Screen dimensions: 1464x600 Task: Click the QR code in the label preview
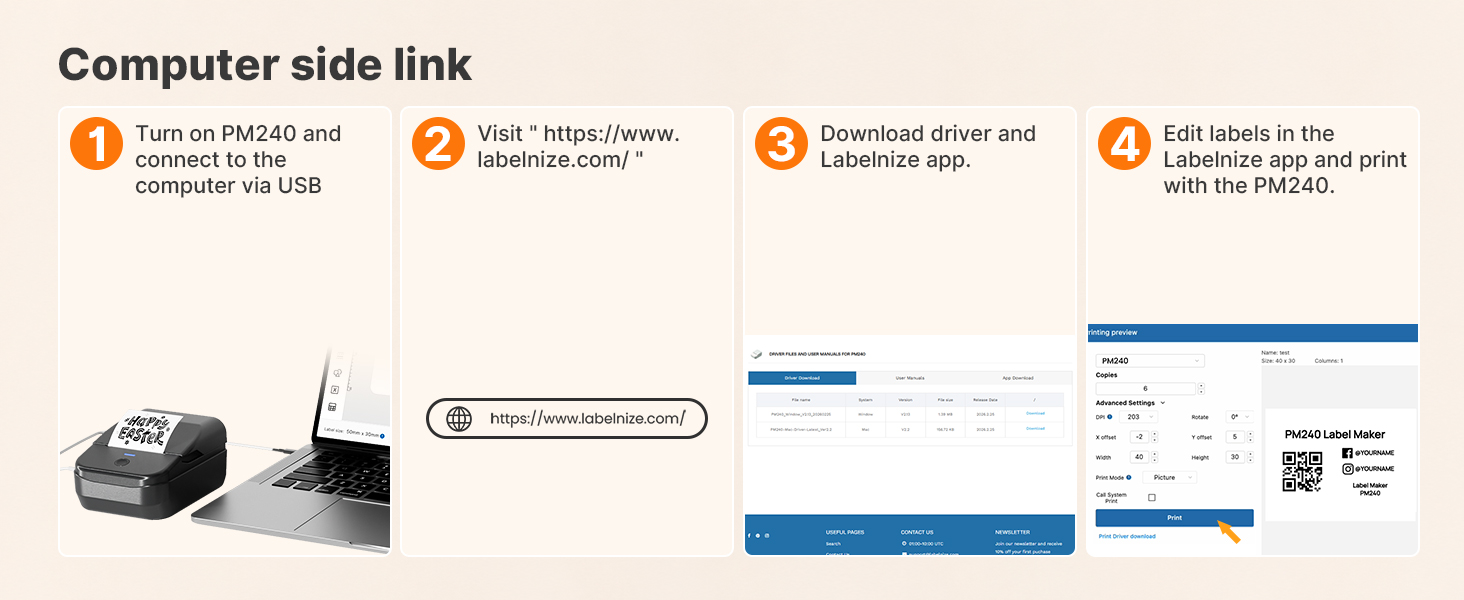(1303, 472)
